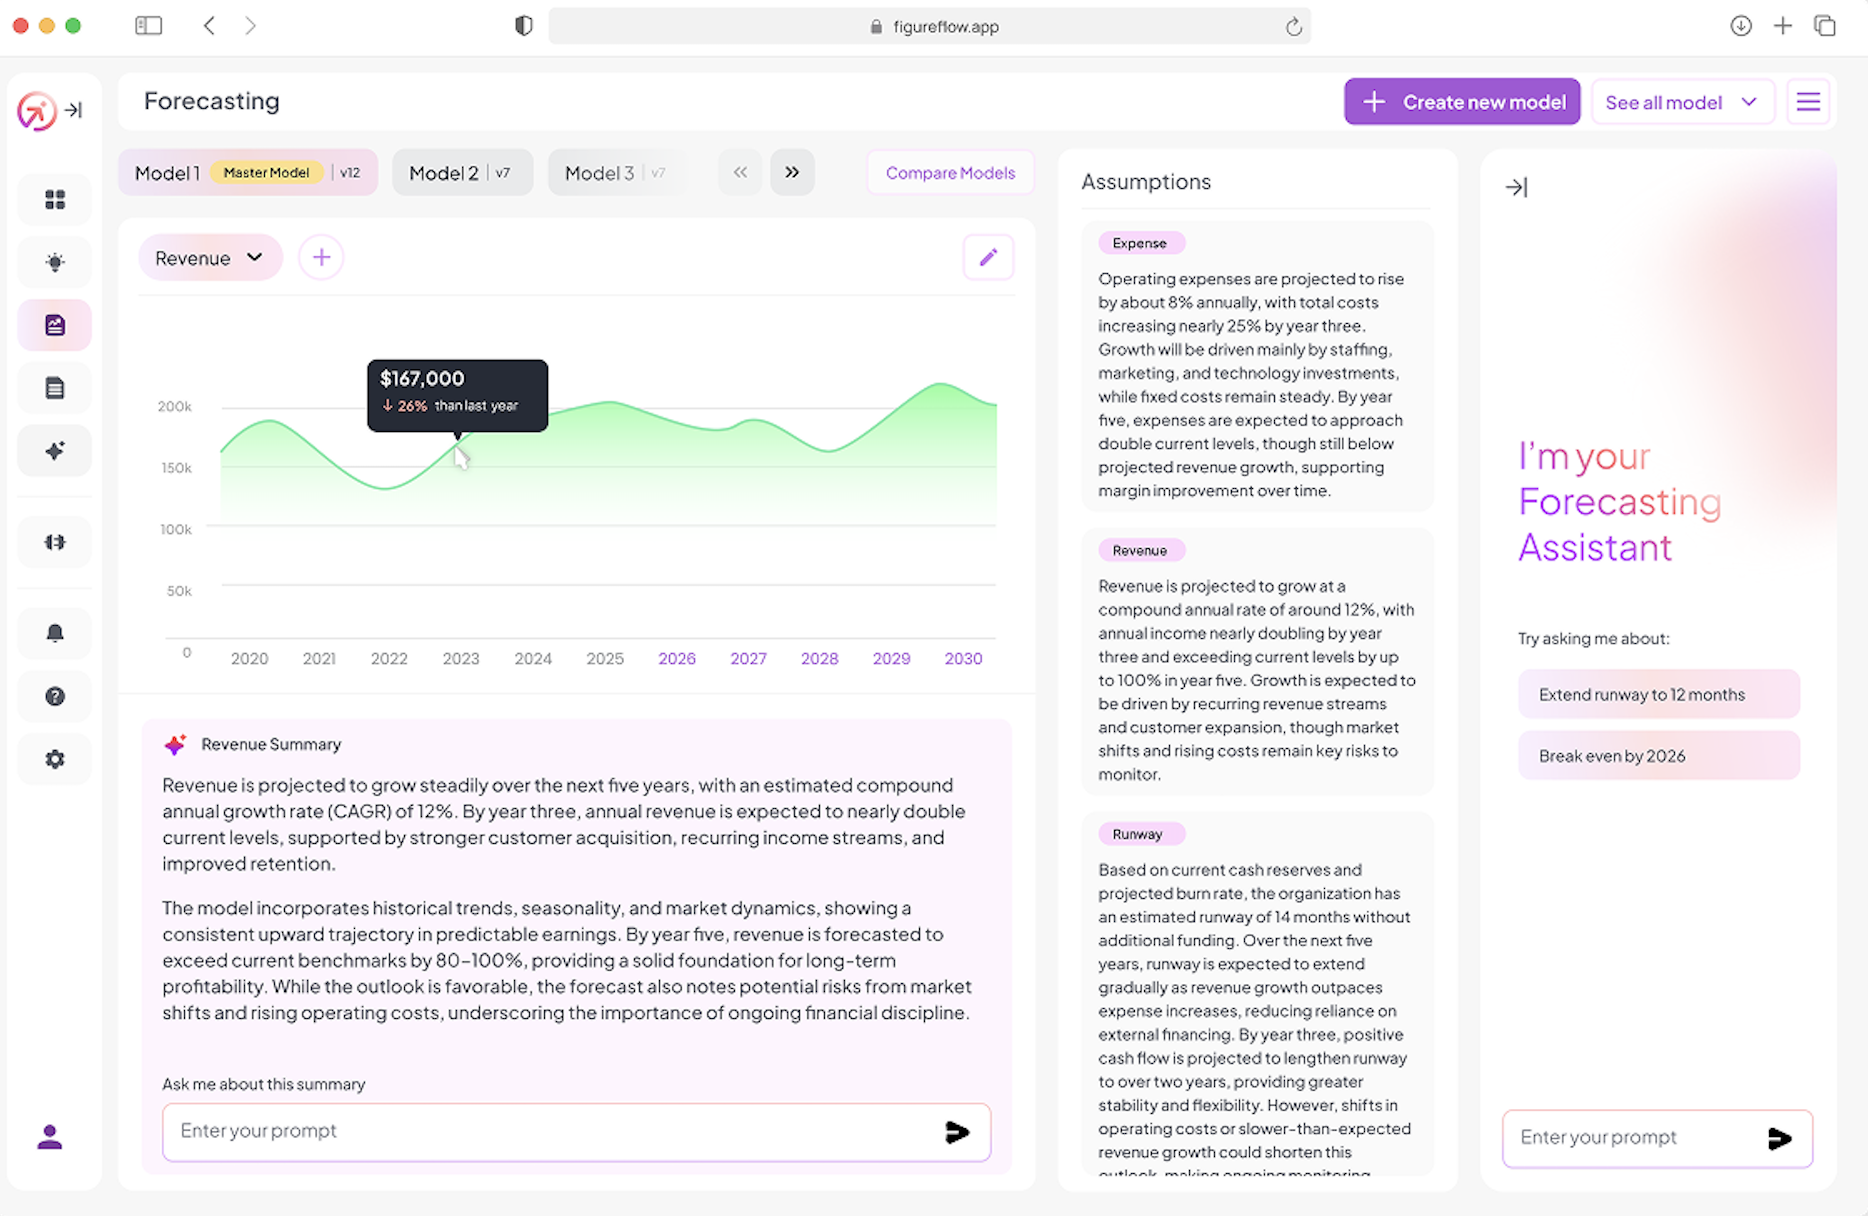
Task: Click the Revenue assumption tag
Action: pyautogui.click(x=1141, y=550)
